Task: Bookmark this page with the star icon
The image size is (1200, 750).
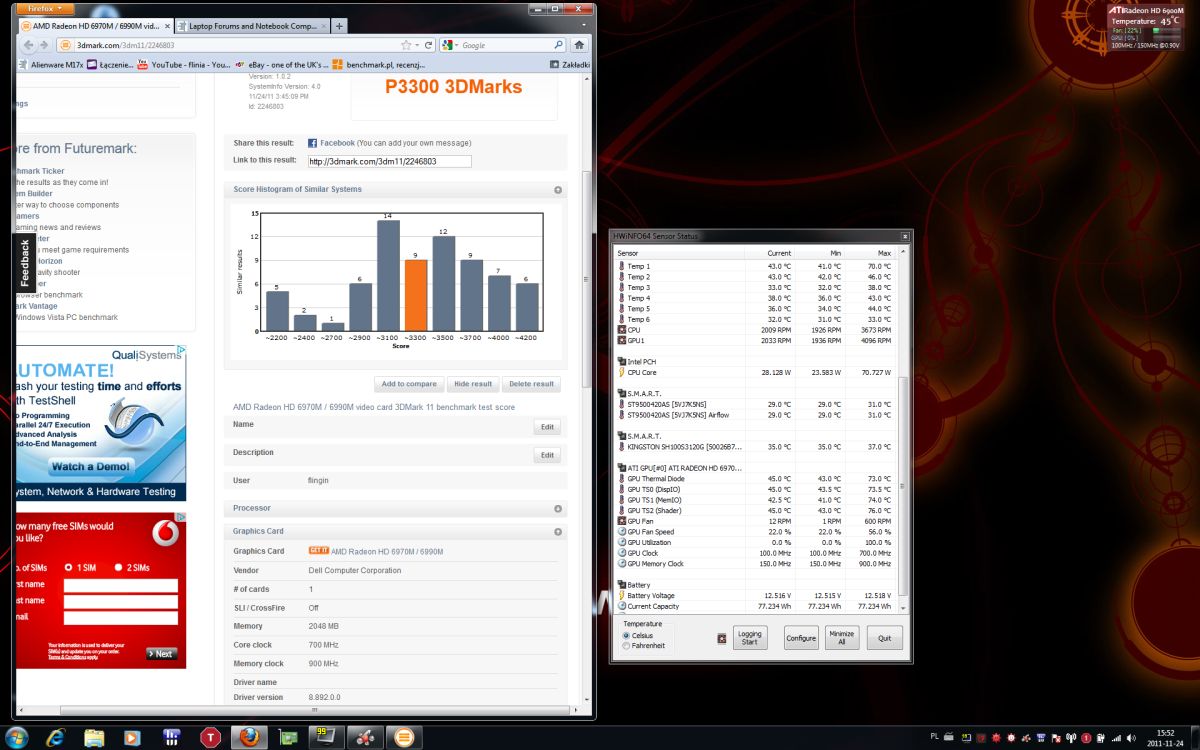Action: coord(406,45)
